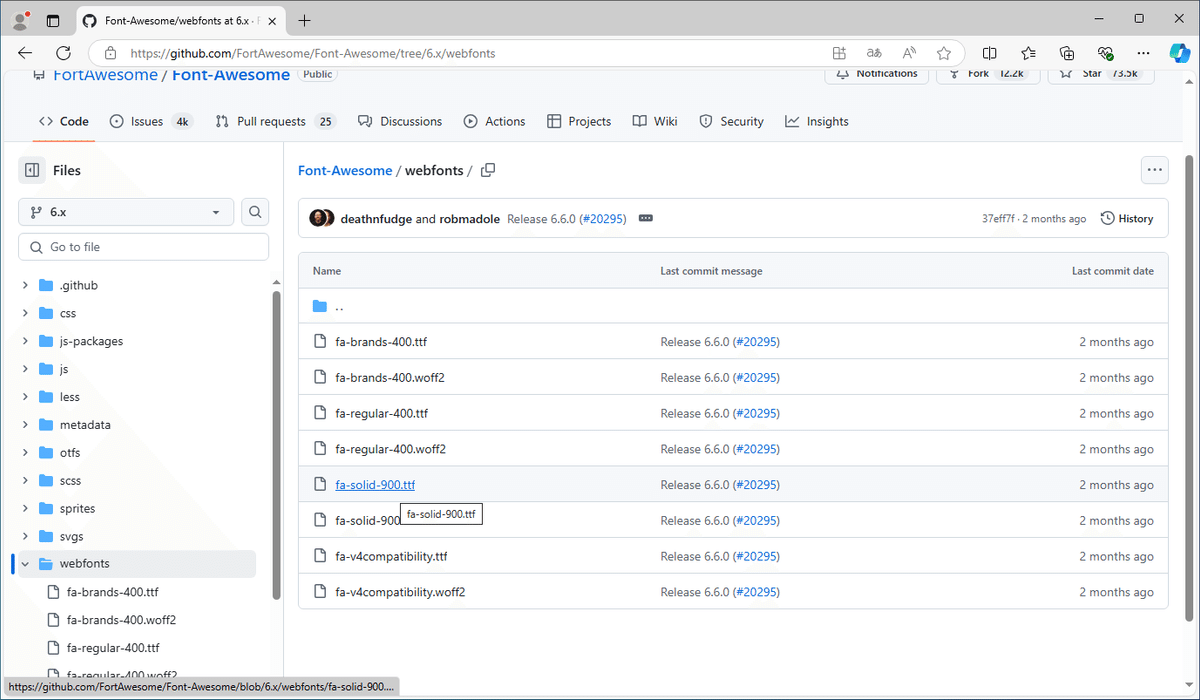1200x700 pixels.
Task: Refresh the page with reload icon
Action: (x=63, y=53)
